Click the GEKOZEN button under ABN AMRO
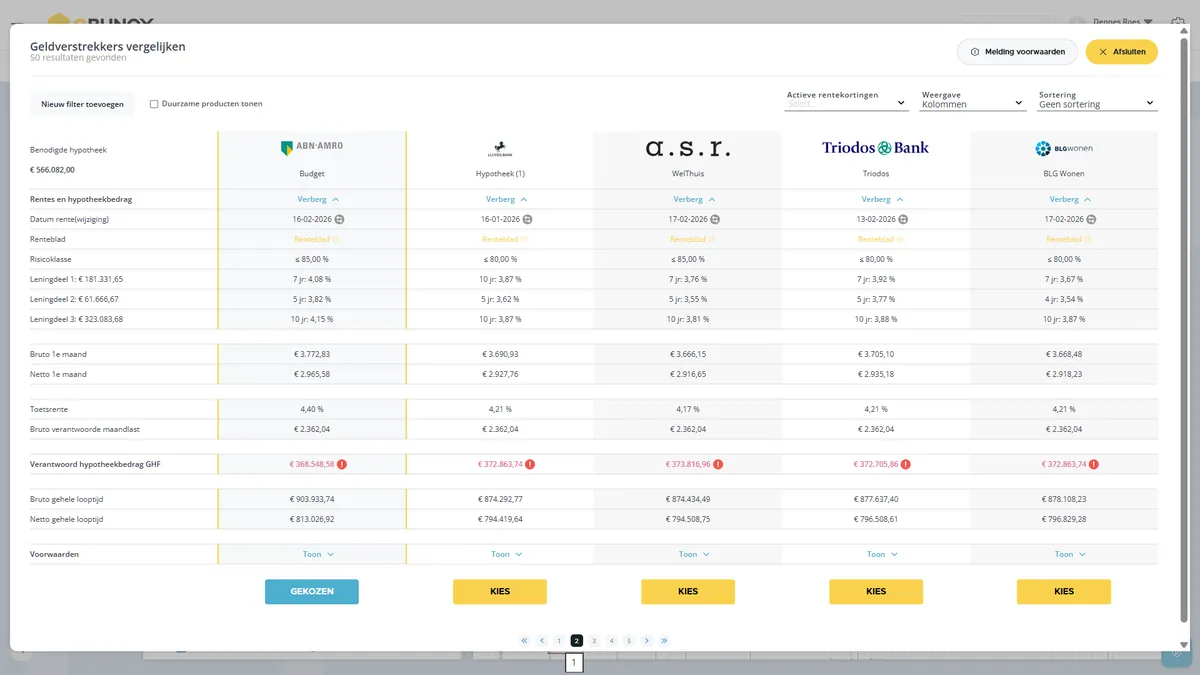The height and width of the screenshot is (675, 1200). click(x=312, y=592)
